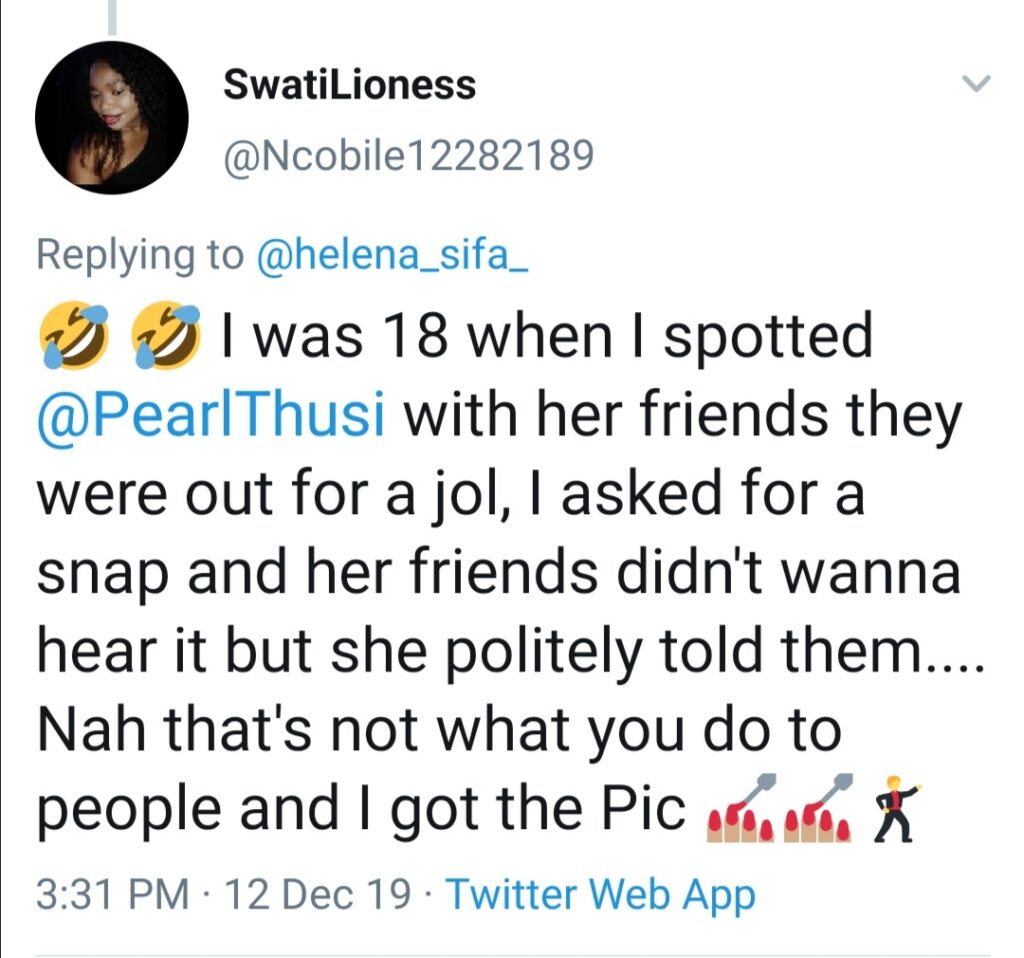Expand the tweet options chevron
Image resolution: width=1024 pixels, height=958 pixels.
point(976,84)
